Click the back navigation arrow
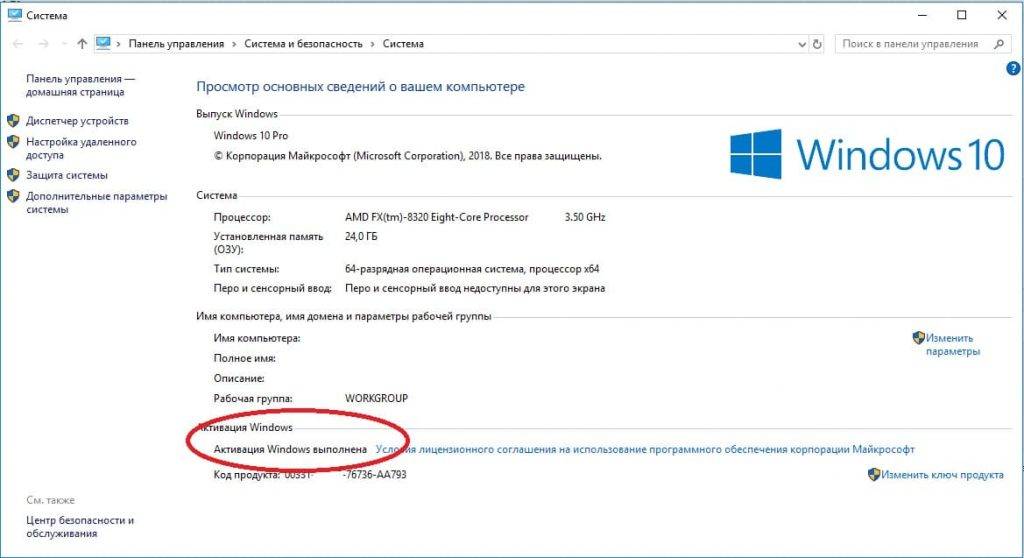The image size is (1024, 558). coord(17,44)
